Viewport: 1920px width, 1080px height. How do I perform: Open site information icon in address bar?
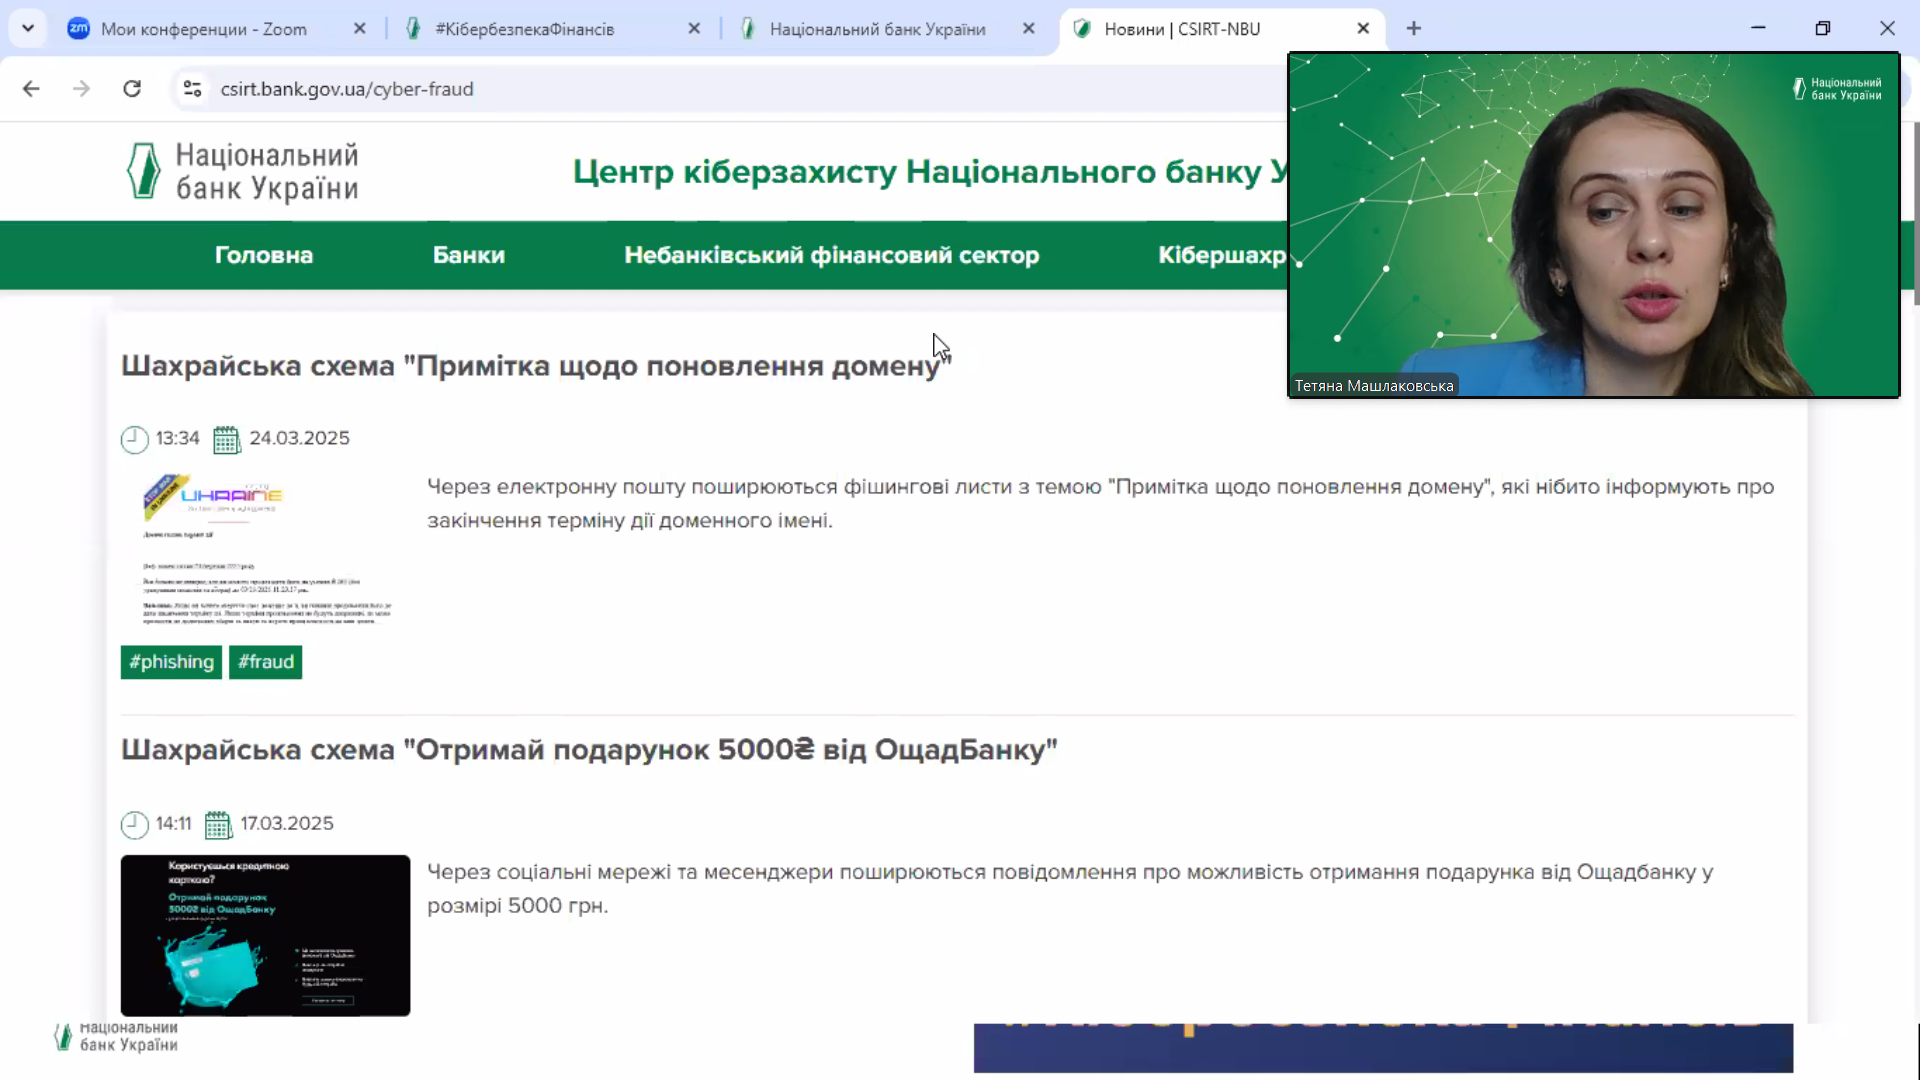coord(192,89)
